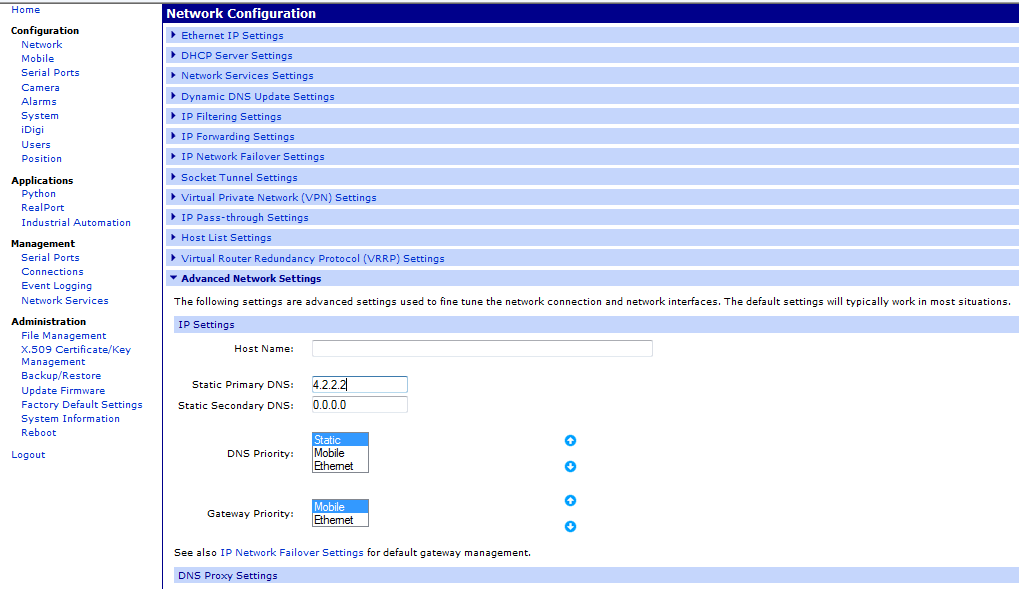This screenshot has height=589, width=1019.
Task: Click DNS Priority move down arrow icon
Action: tap(570, 466)
